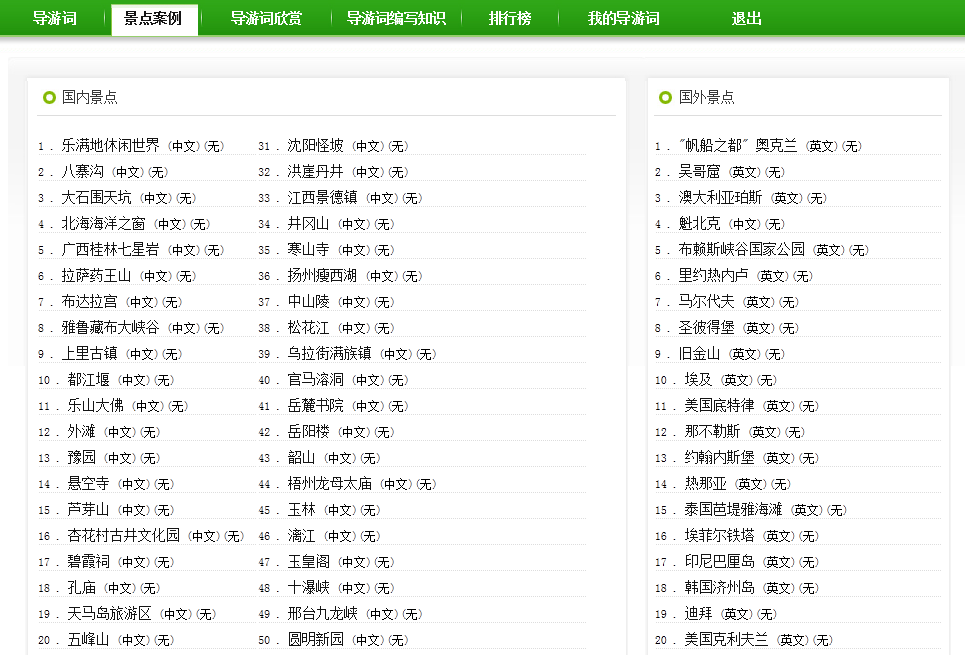Select 里约热内卢 entry
Image resolution: width=965 pixels, height=655 pixels.
click(x=713, y=275)
